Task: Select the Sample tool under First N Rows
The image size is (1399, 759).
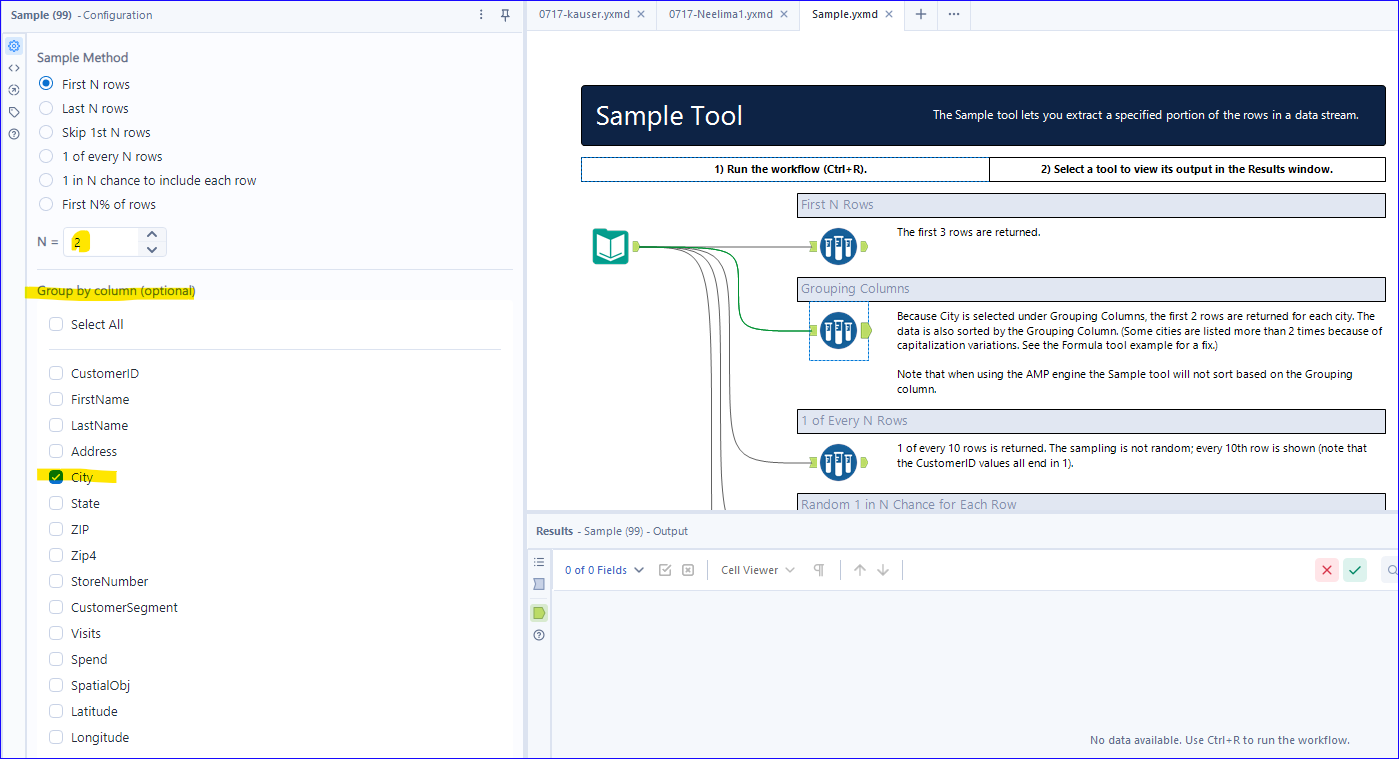Action: tap(838, 245)
